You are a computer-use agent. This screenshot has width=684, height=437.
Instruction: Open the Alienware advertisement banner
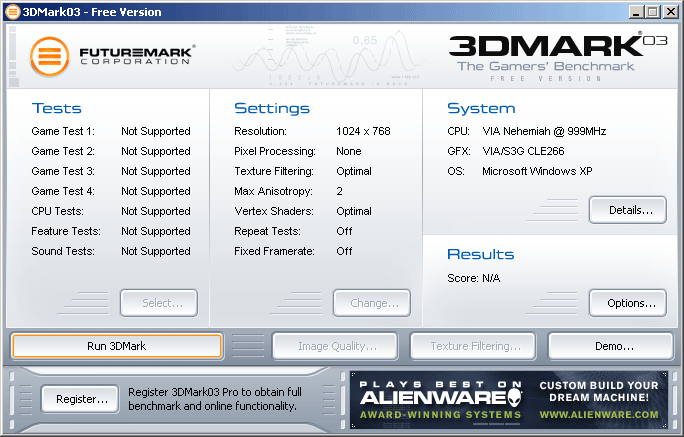(509, 400)
